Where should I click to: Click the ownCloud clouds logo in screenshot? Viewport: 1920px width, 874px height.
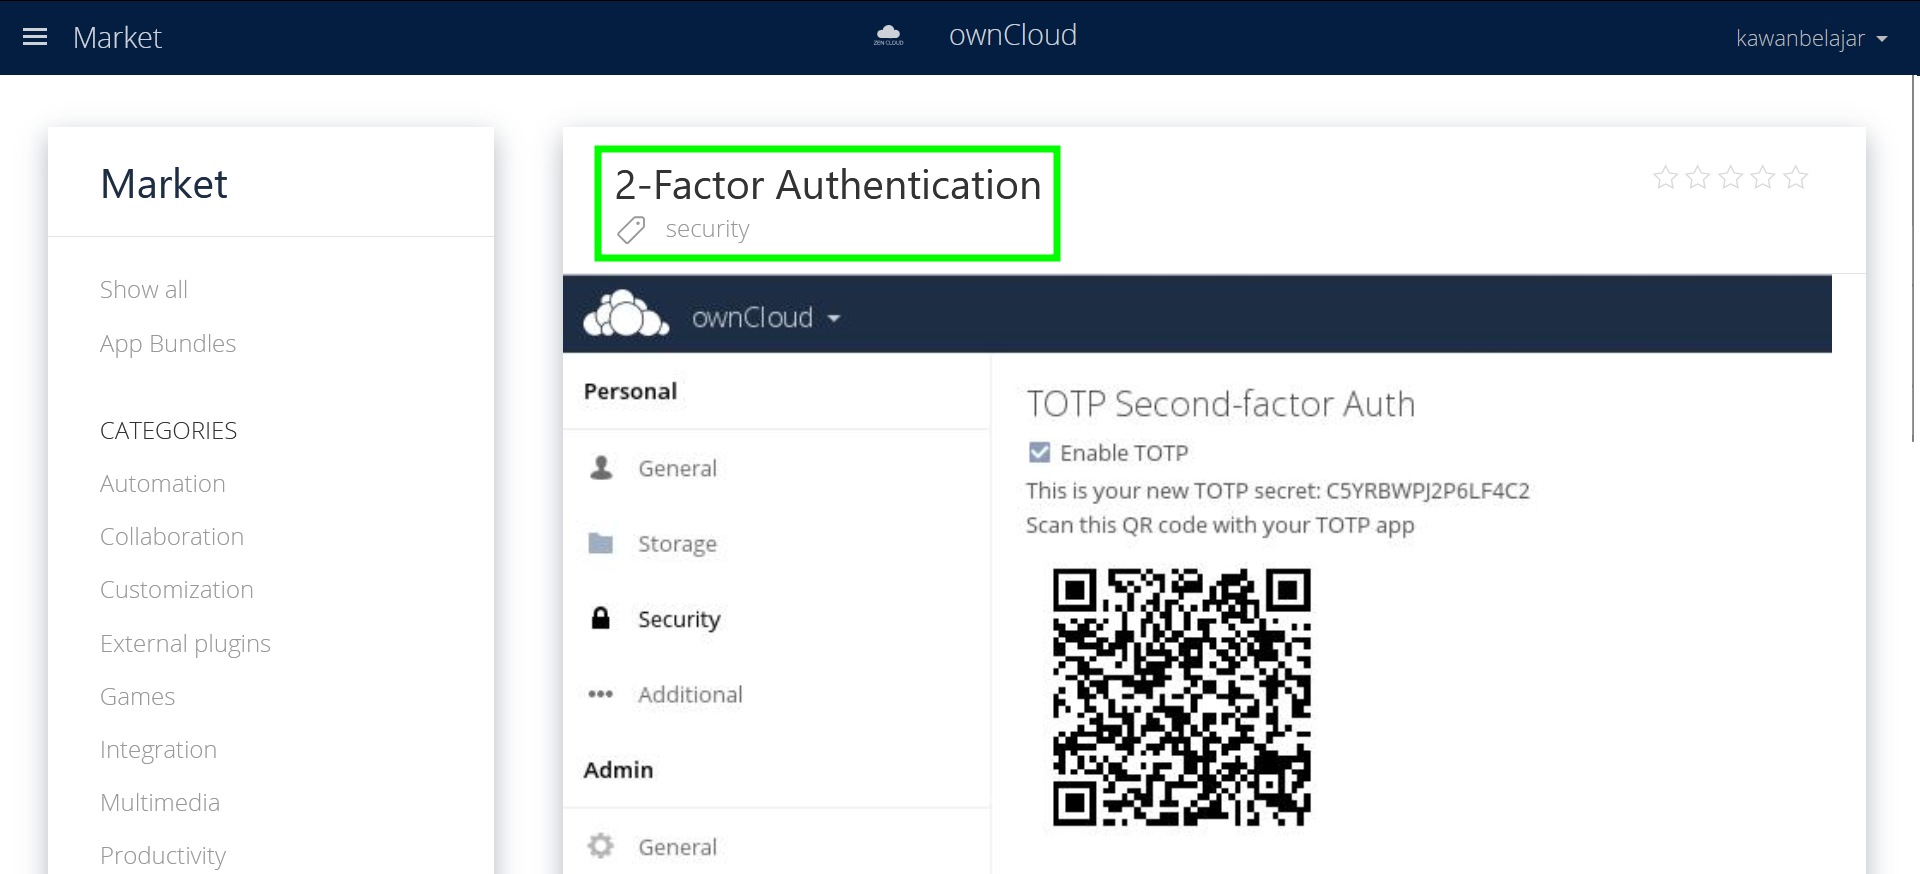click(x=625, y=315)
